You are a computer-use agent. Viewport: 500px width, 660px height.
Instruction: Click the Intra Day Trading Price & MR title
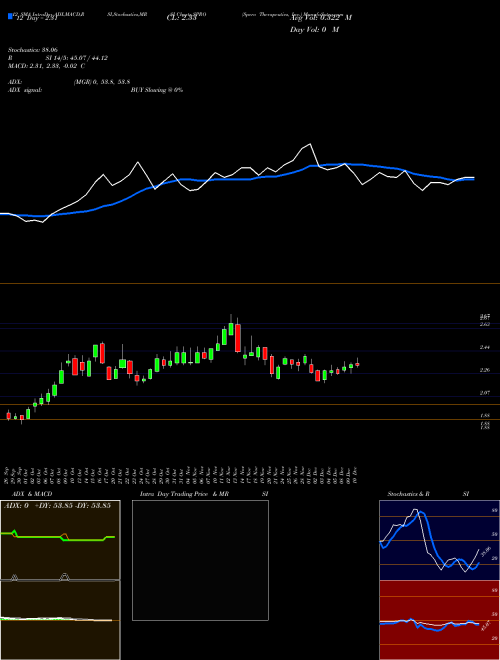point(185,494)
